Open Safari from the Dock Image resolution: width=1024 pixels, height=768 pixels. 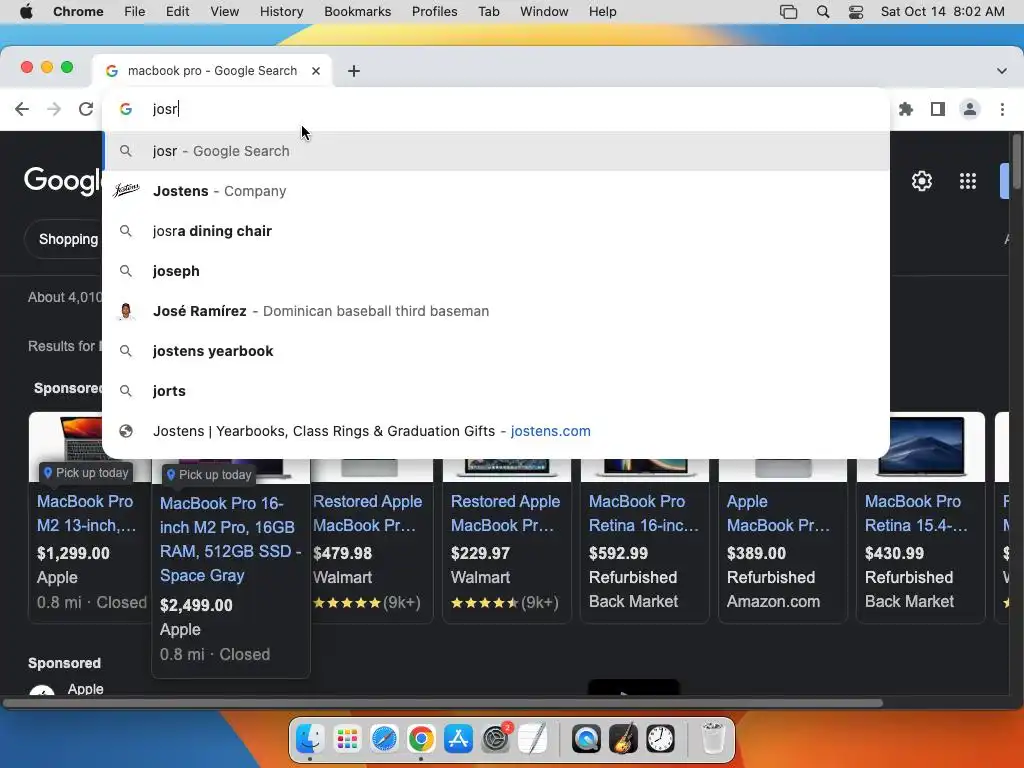click(384, 739)
